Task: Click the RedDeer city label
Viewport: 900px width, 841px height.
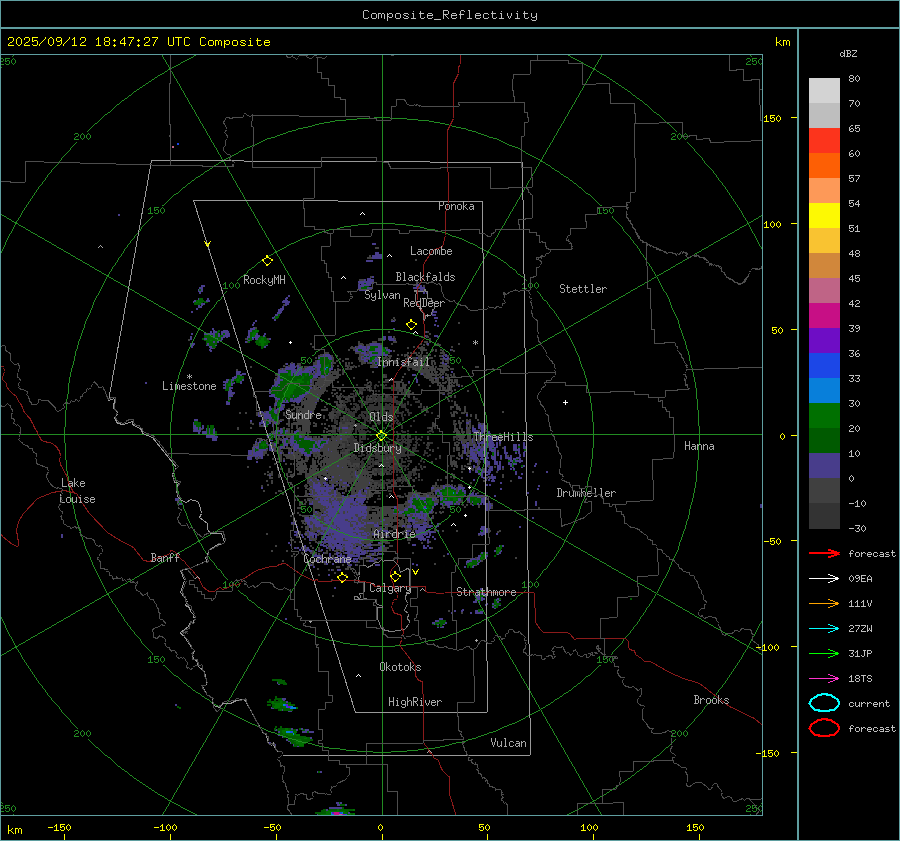Action: point(424,303)
